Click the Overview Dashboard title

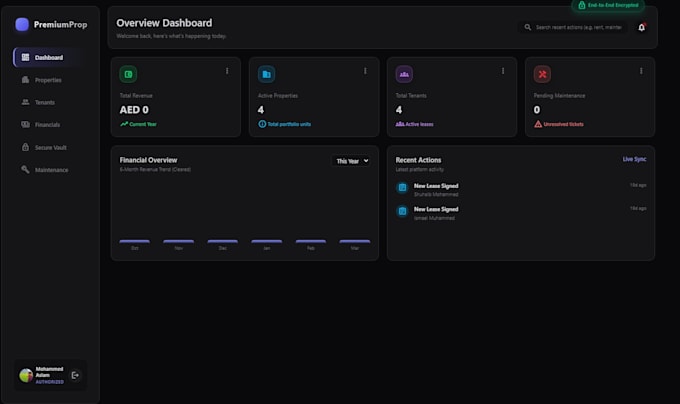(x=164, y=23)
